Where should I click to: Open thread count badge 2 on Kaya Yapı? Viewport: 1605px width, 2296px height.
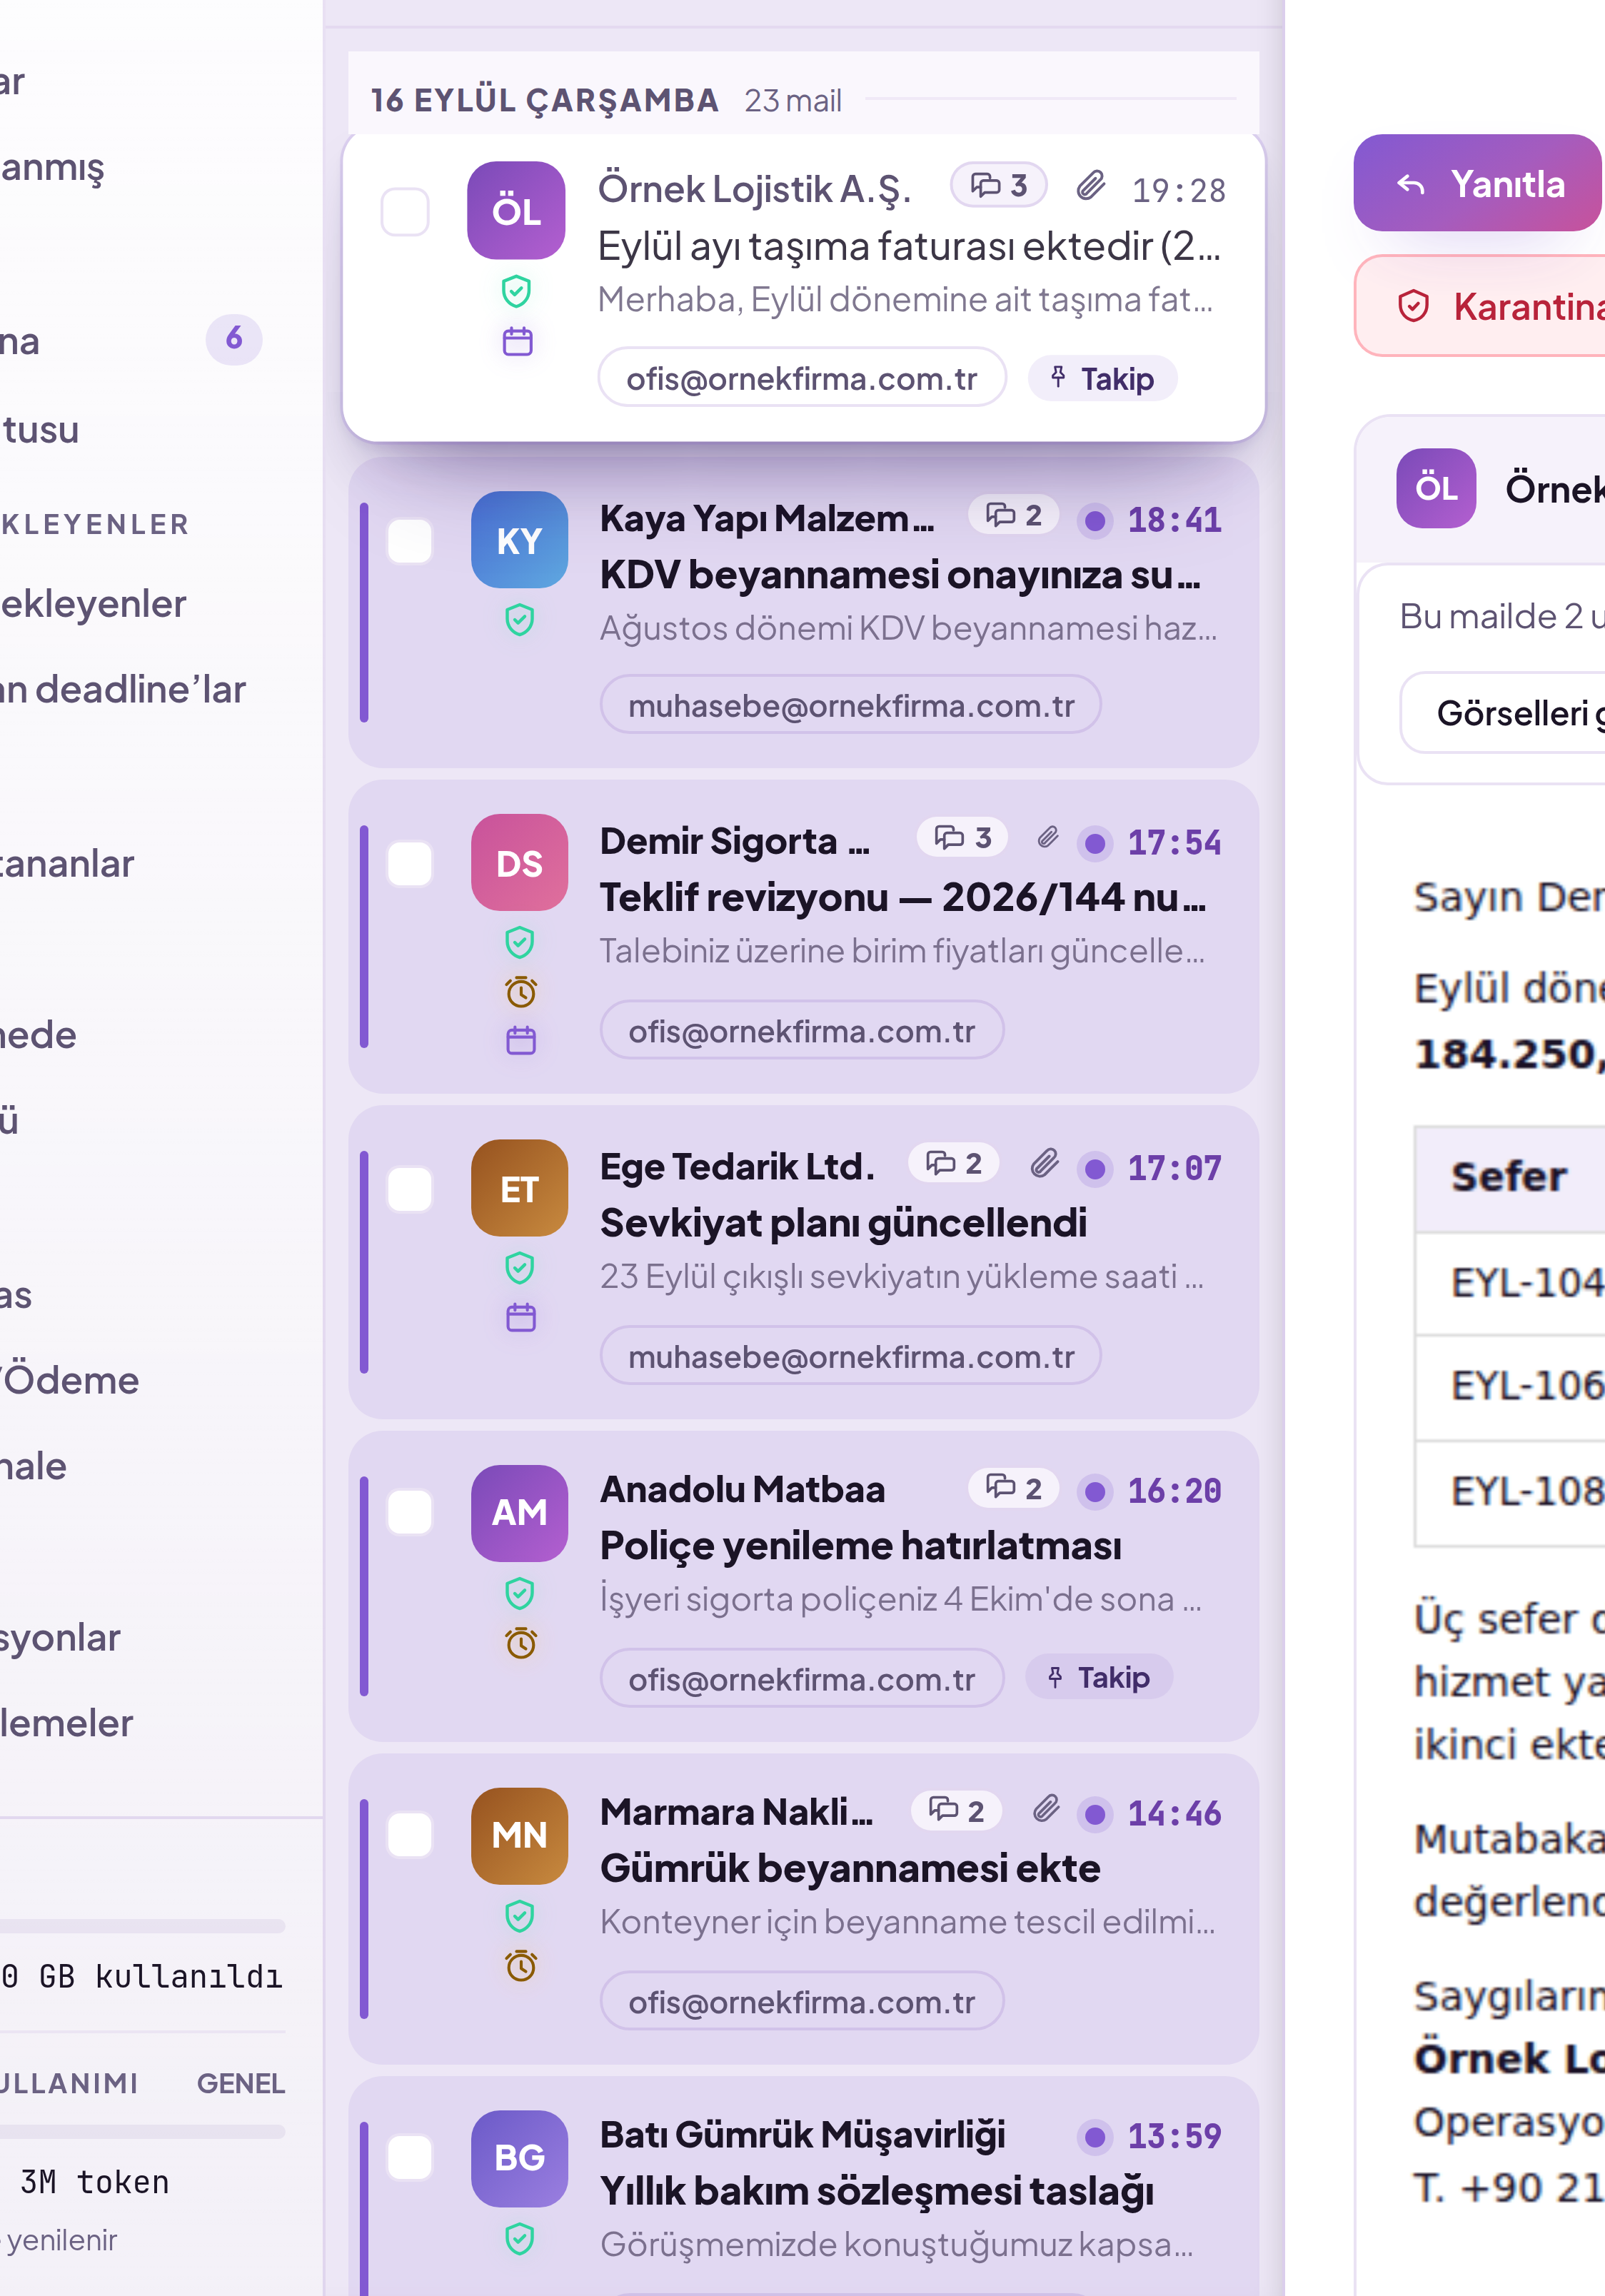[x=1014, y=515]
